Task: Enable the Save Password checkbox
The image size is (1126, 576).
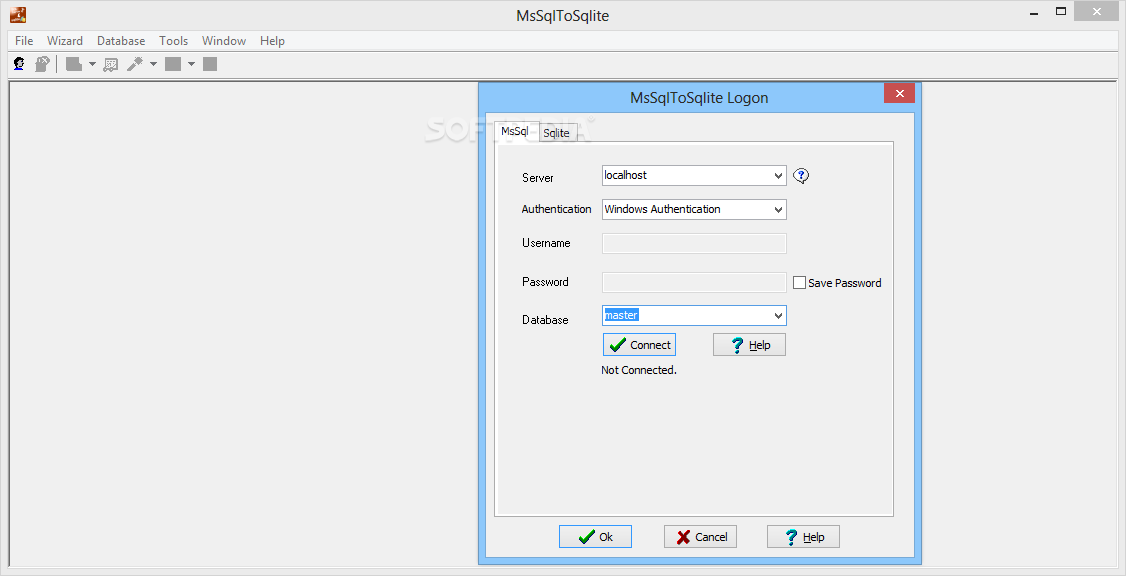Action: 799,283
